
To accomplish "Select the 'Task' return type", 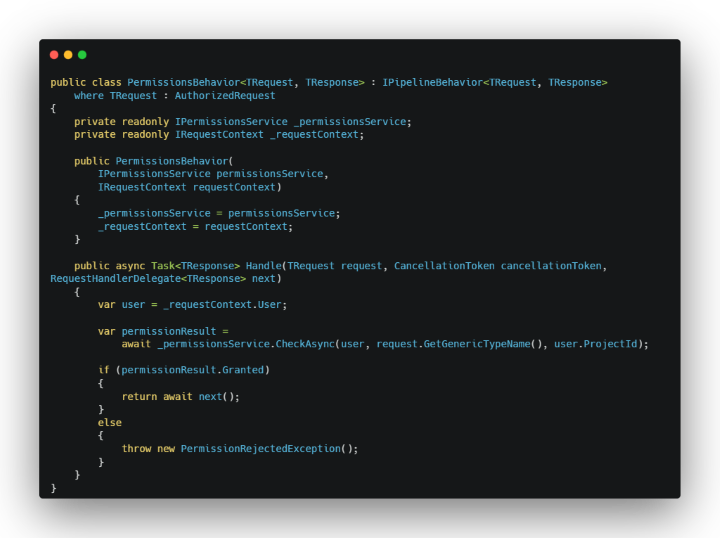I will coord(163,266).
